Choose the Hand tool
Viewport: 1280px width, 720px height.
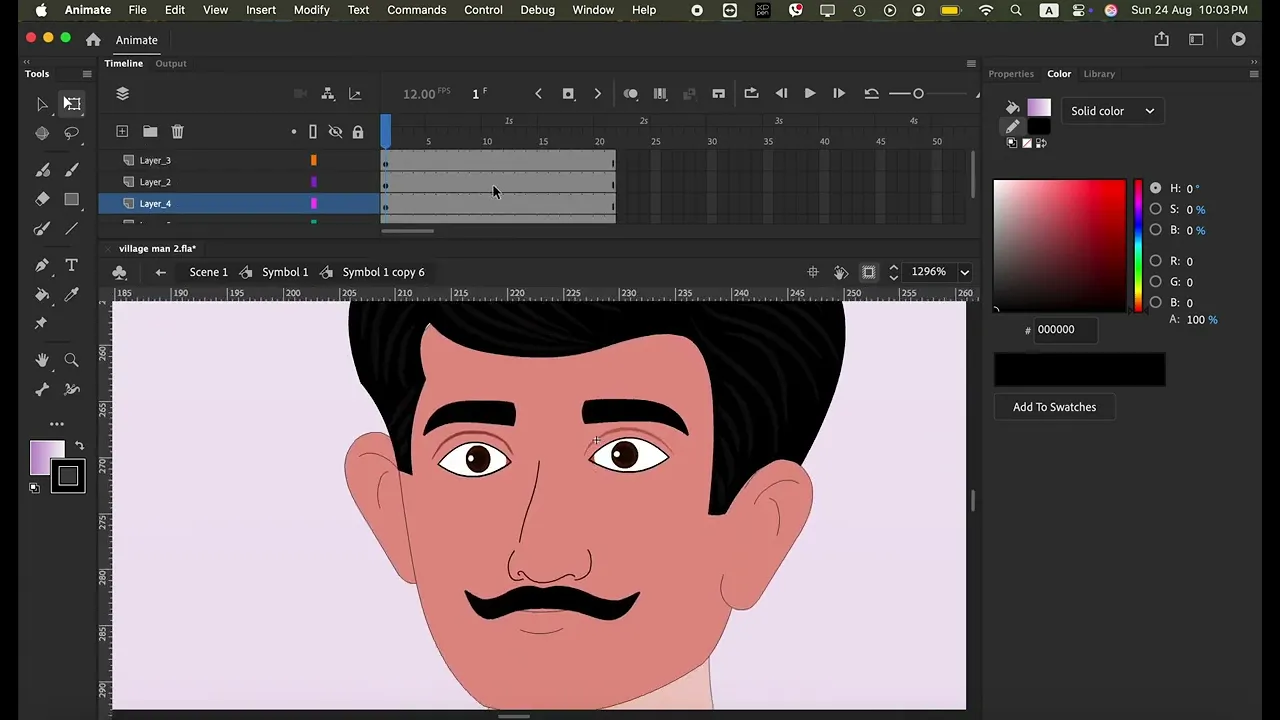tap(42, 360)
